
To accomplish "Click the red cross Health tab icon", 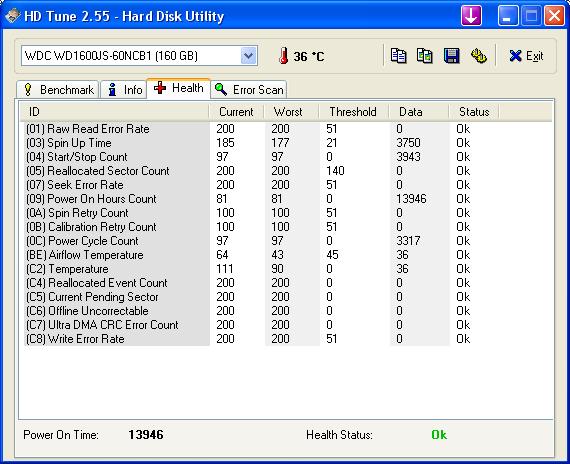I will click(160, 88).
